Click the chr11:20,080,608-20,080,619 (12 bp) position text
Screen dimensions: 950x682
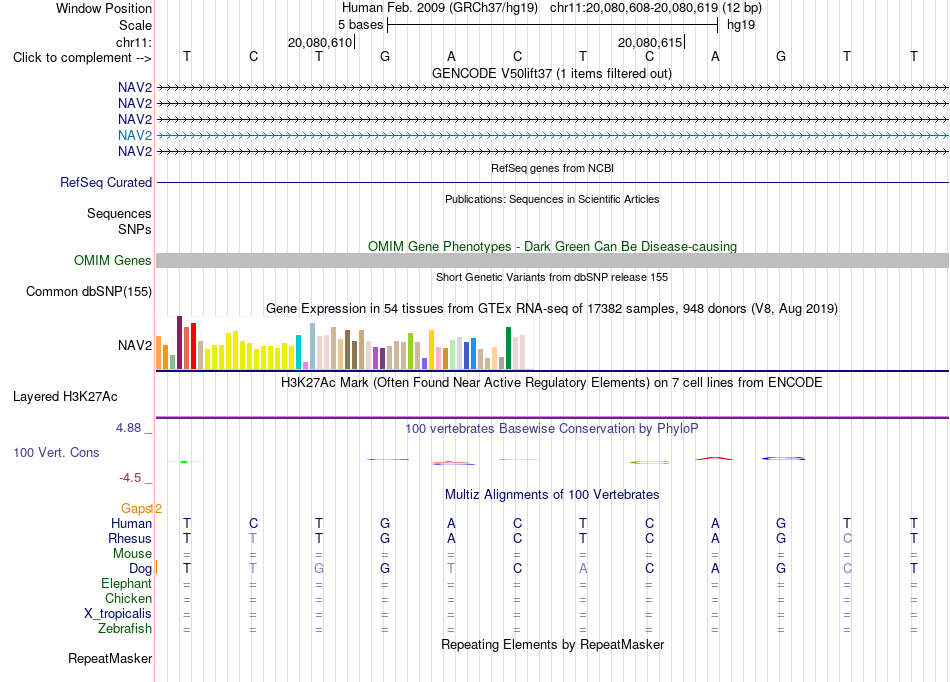pyautogui.click(x=656, y=8)
